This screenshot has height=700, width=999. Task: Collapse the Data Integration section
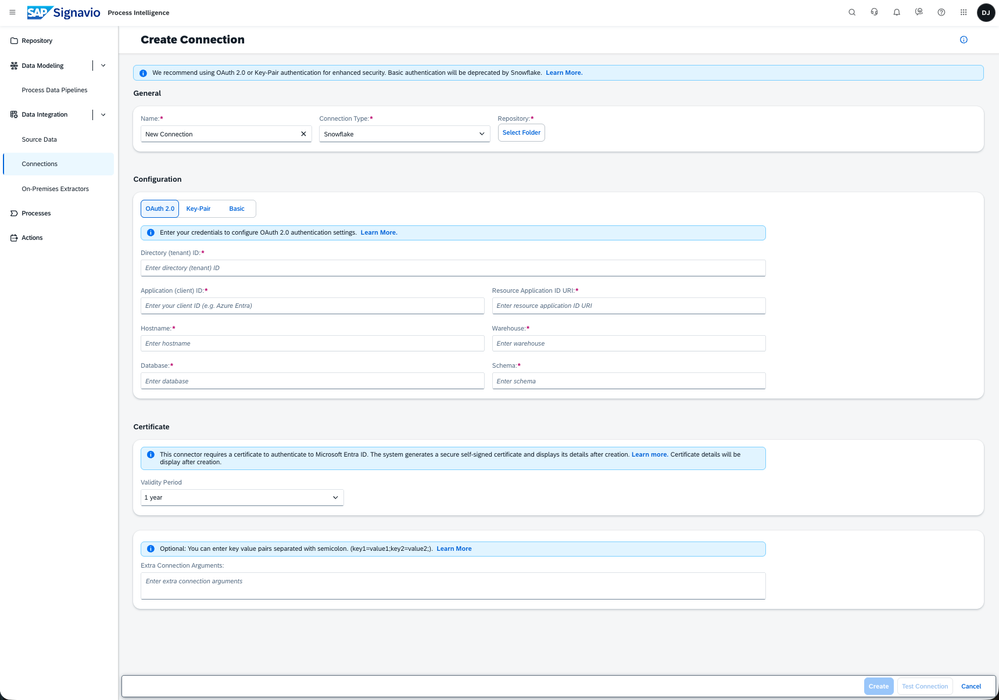click(x=103, y=114)
